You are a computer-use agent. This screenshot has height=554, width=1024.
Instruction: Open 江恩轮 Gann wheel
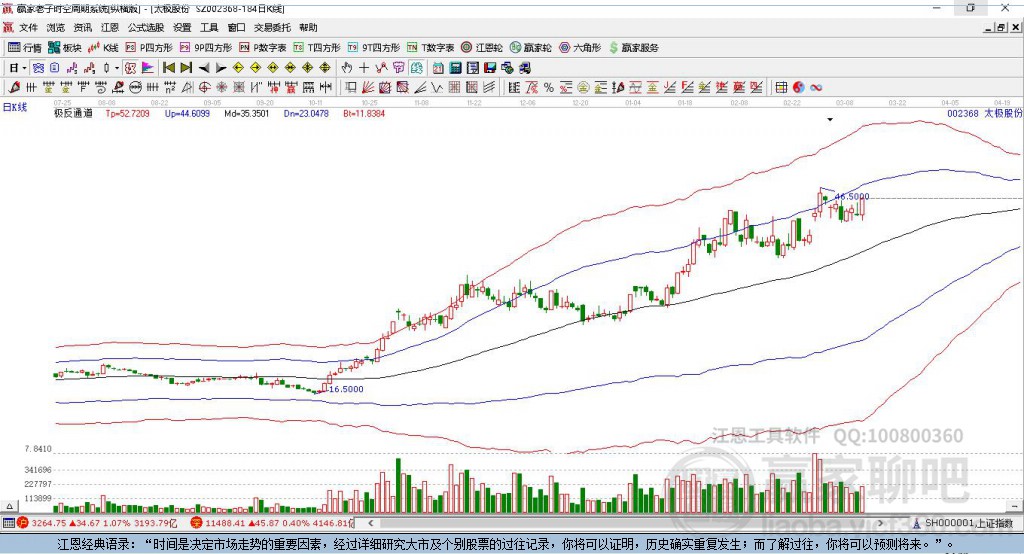pyautogui.click(x=482, y=48)
